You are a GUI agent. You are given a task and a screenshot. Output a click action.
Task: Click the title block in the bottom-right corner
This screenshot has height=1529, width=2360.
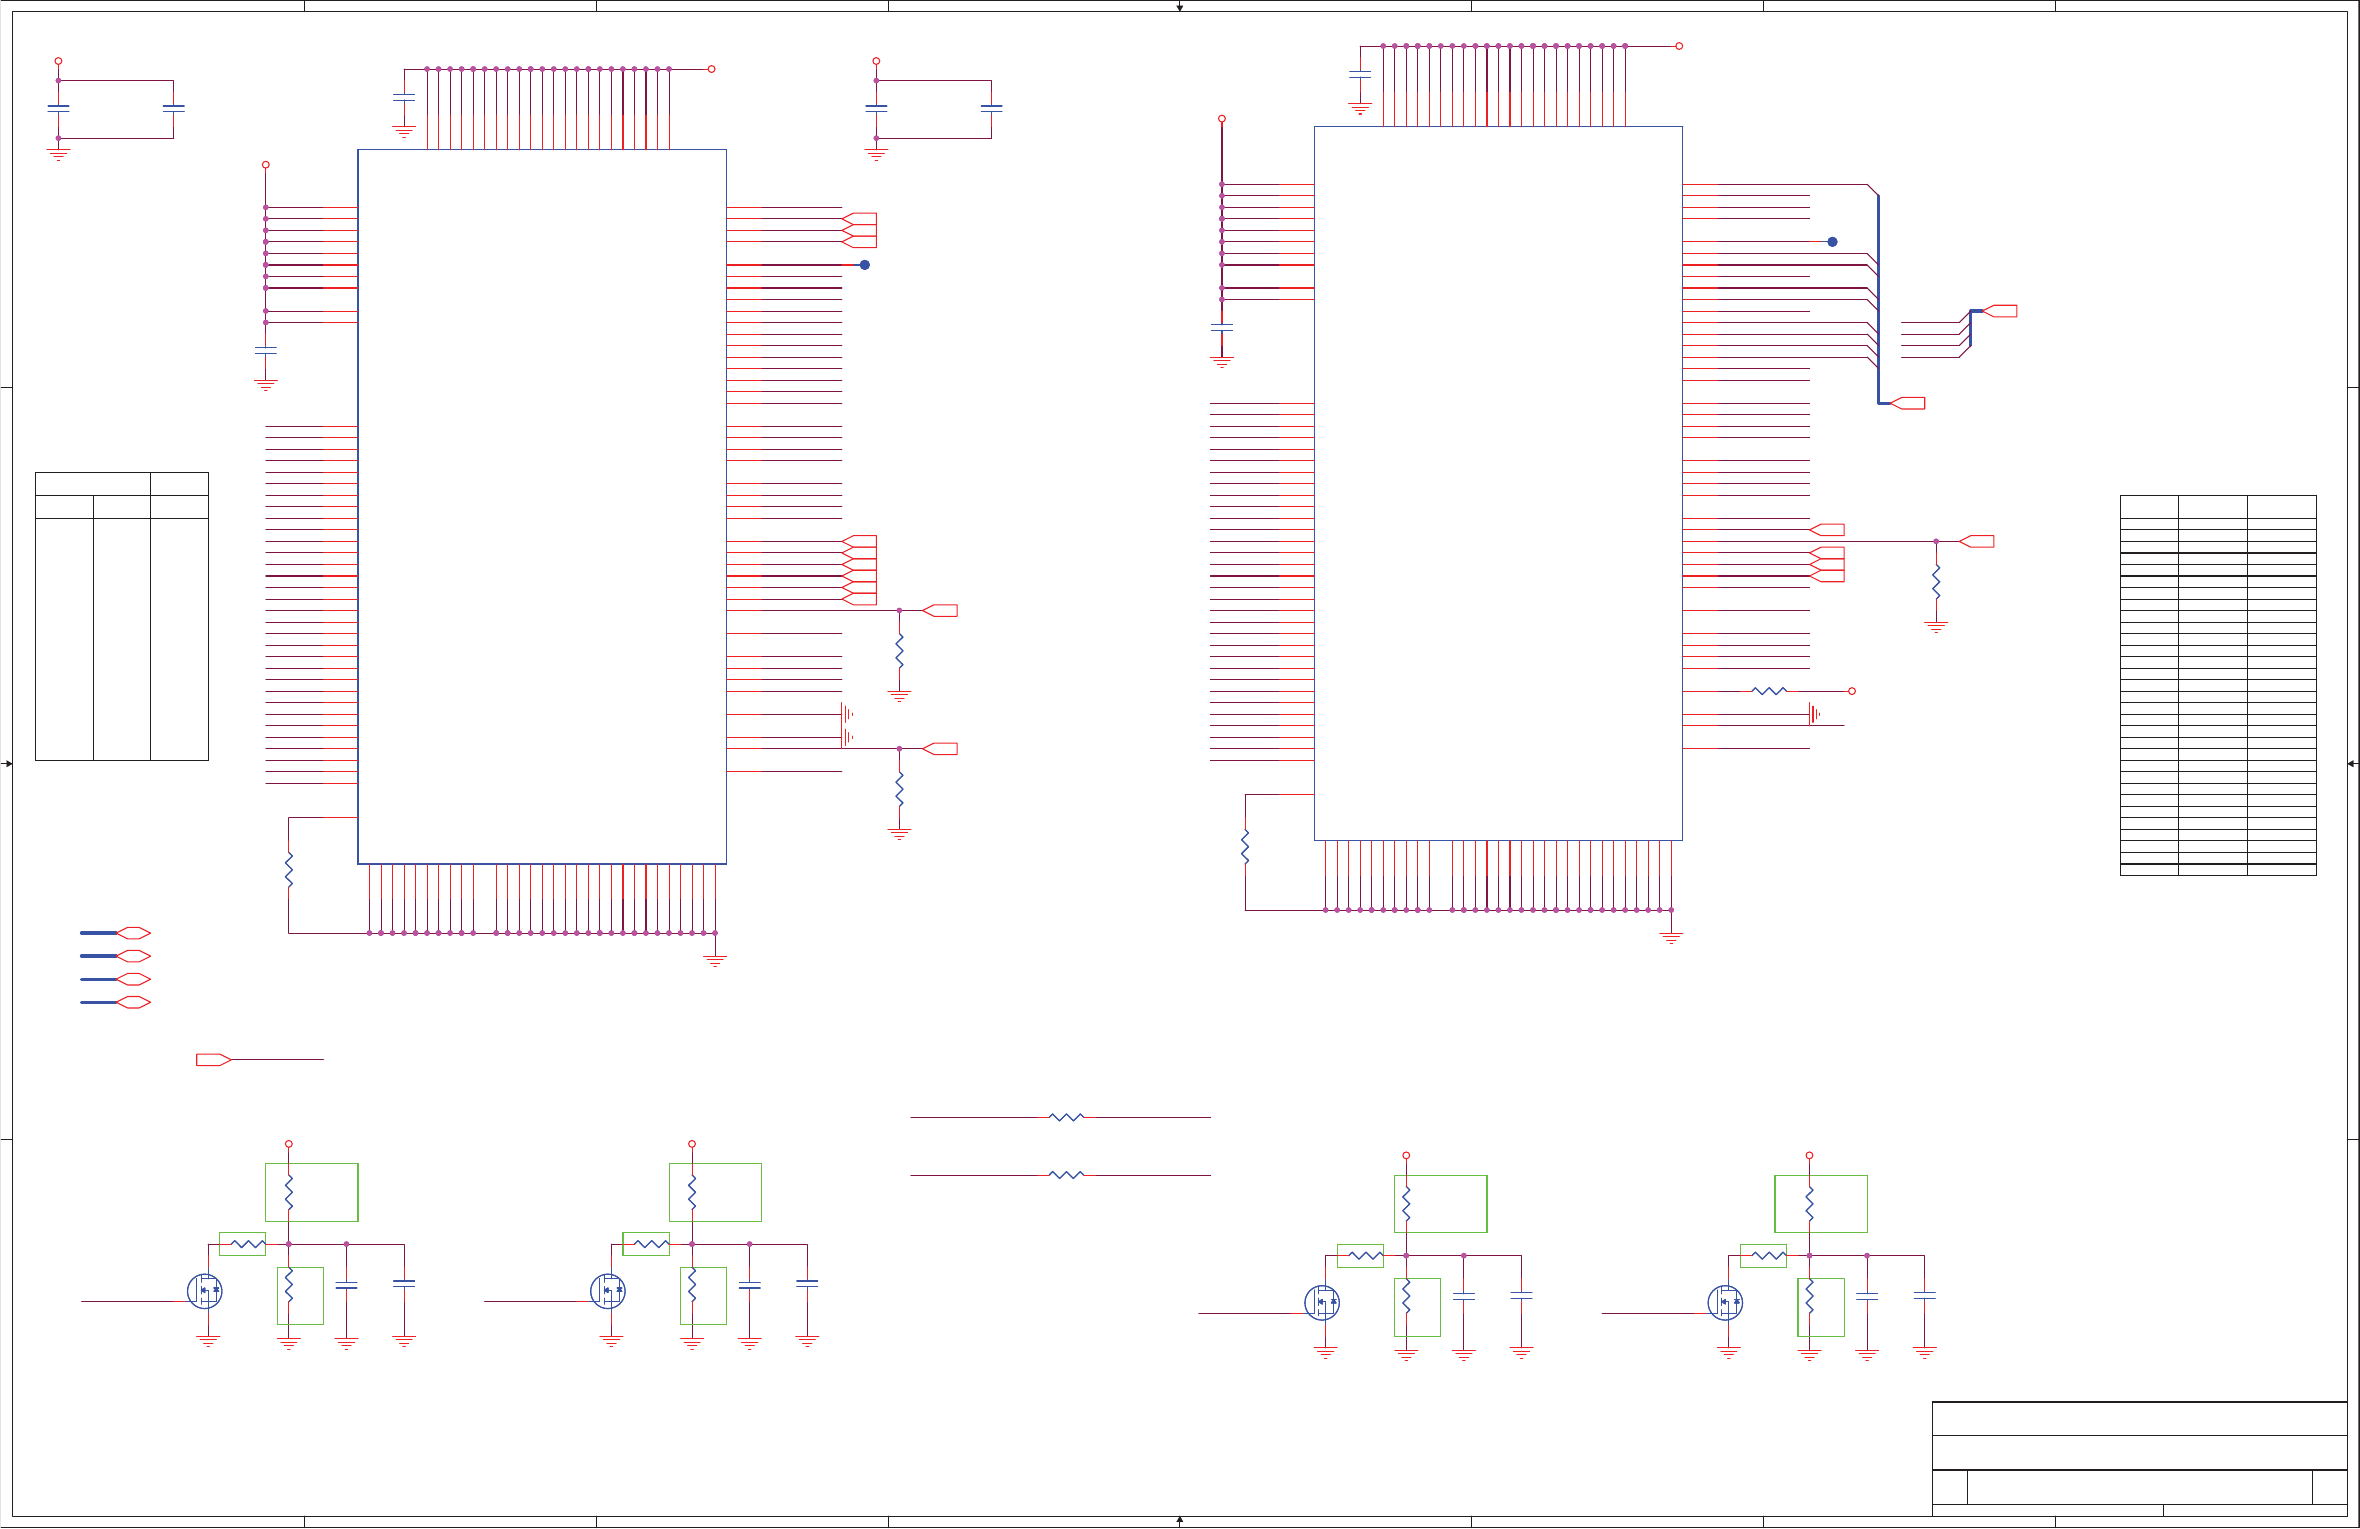click(2139, 1458)
